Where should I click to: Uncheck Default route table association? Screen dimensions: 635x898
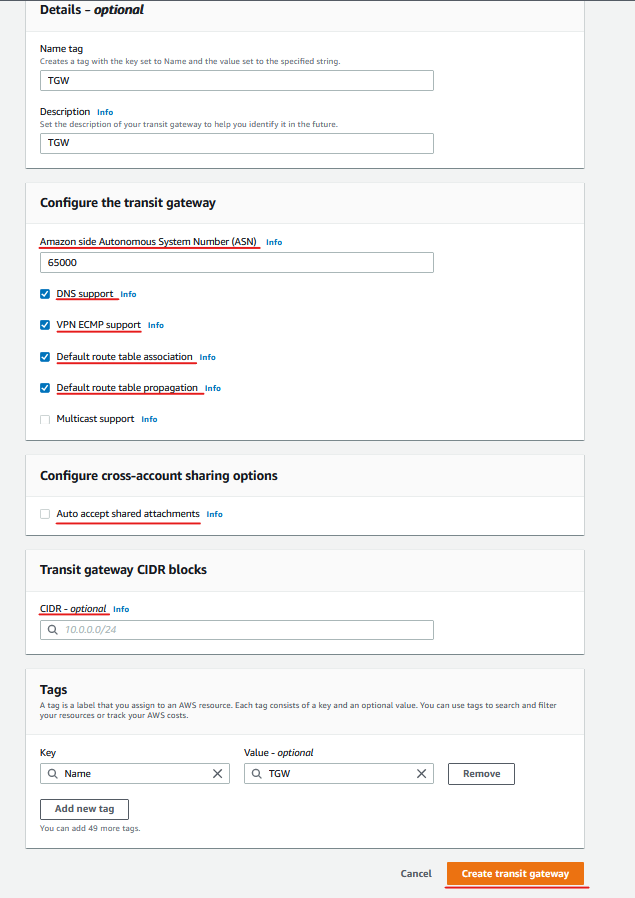click(45, 357)
